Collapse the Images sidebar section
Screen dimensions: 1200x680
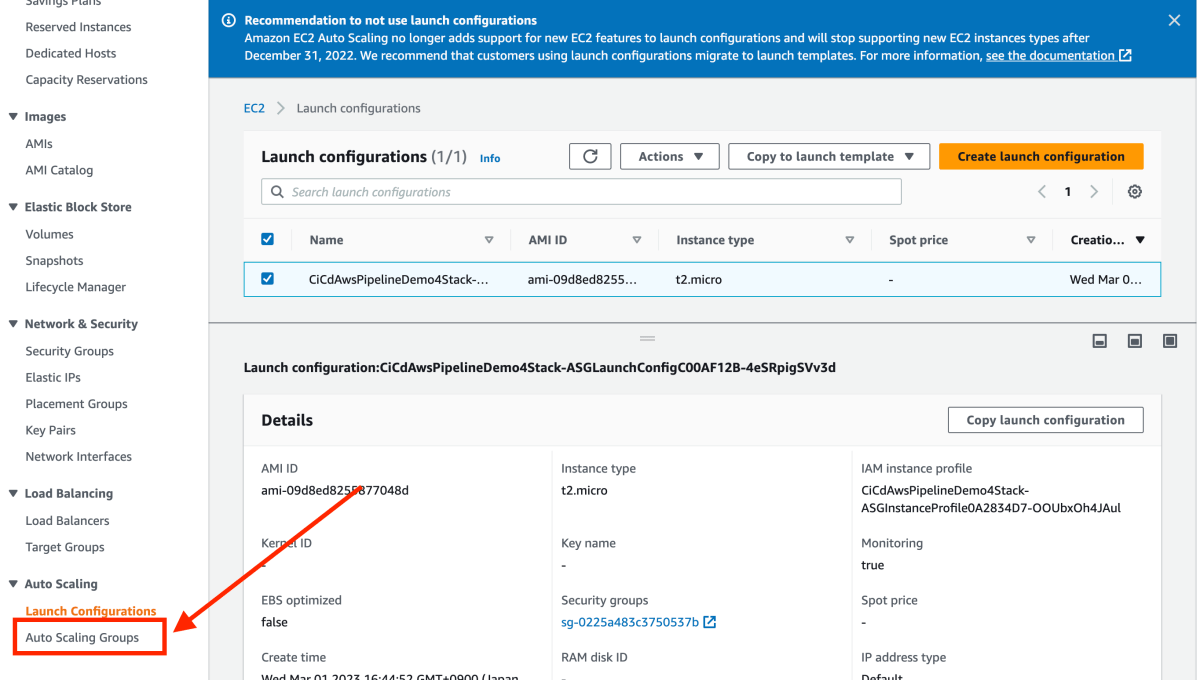13,117
